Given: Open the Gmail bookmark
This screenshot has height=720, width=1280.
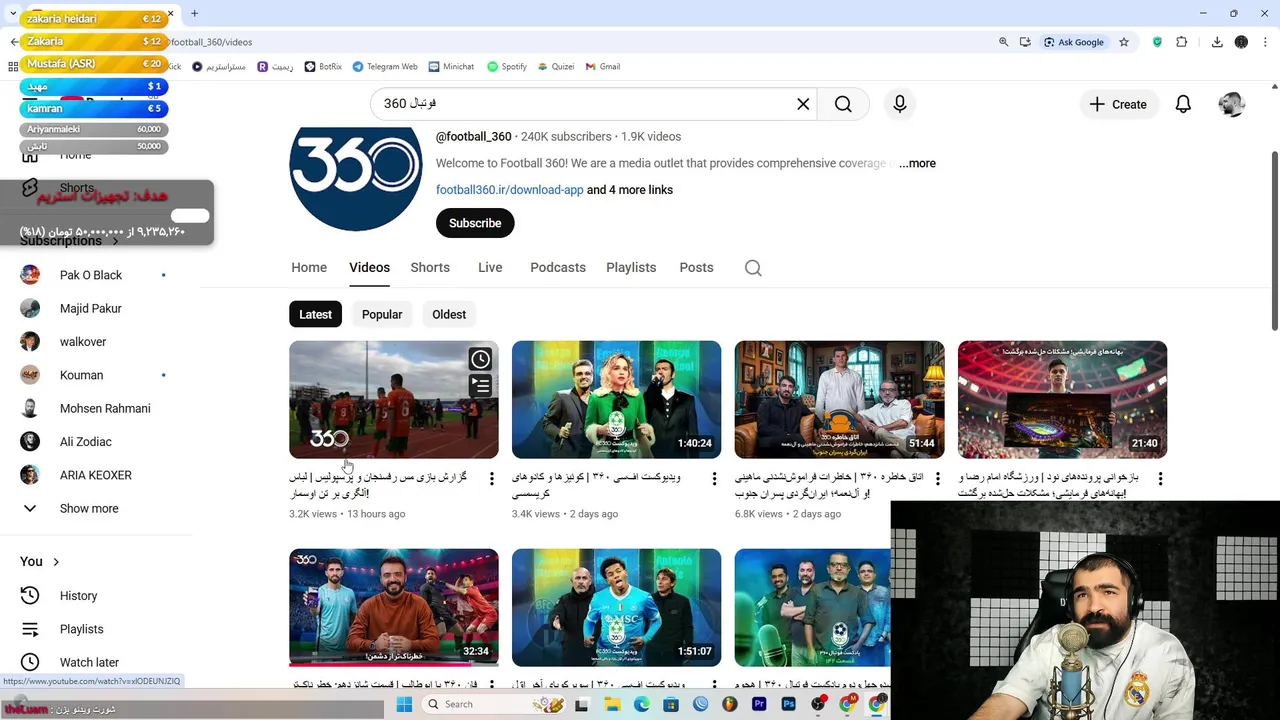Looking at the screenshot, I should tap(603, 67).
